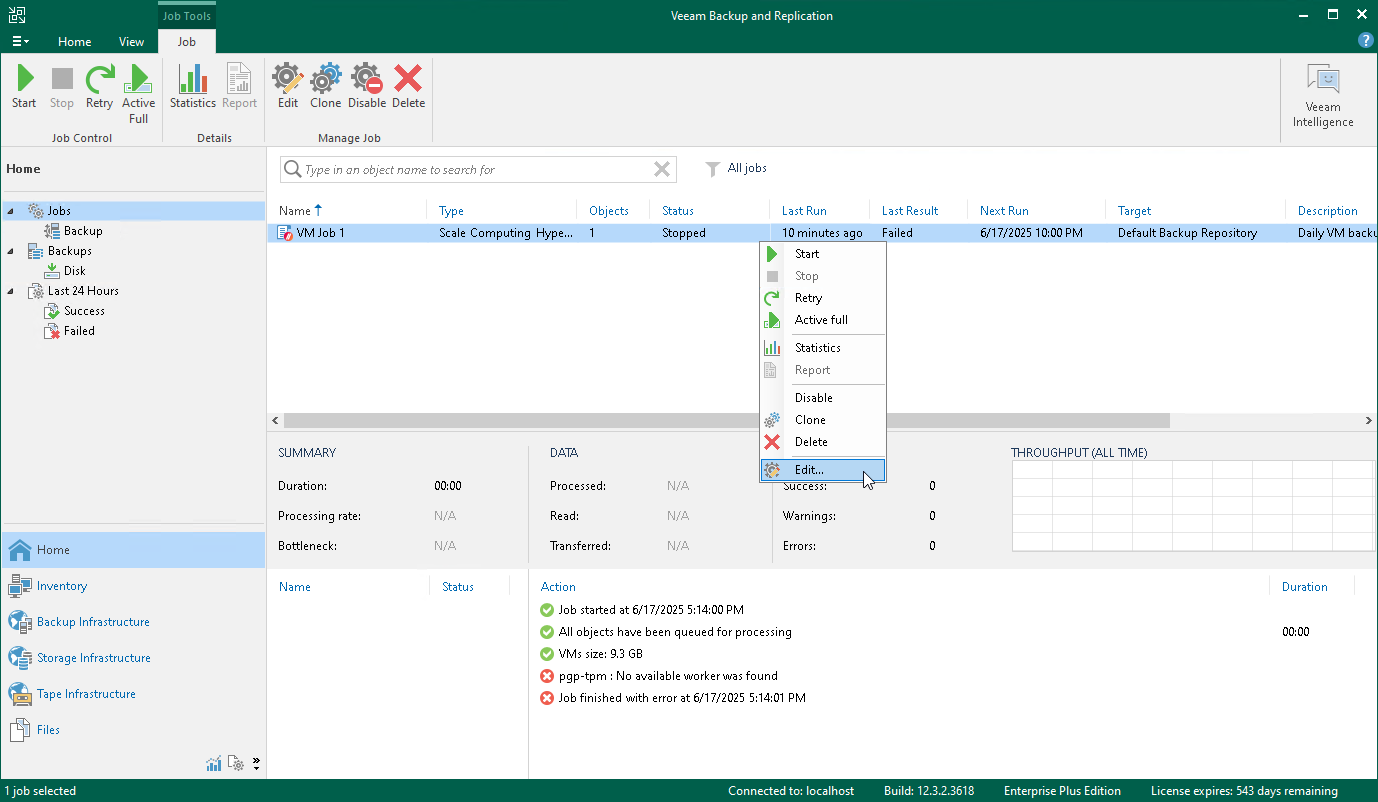The image size is (1378, 802).
Task: Click the Report button in the ribbon
Action: coord(240,87)
